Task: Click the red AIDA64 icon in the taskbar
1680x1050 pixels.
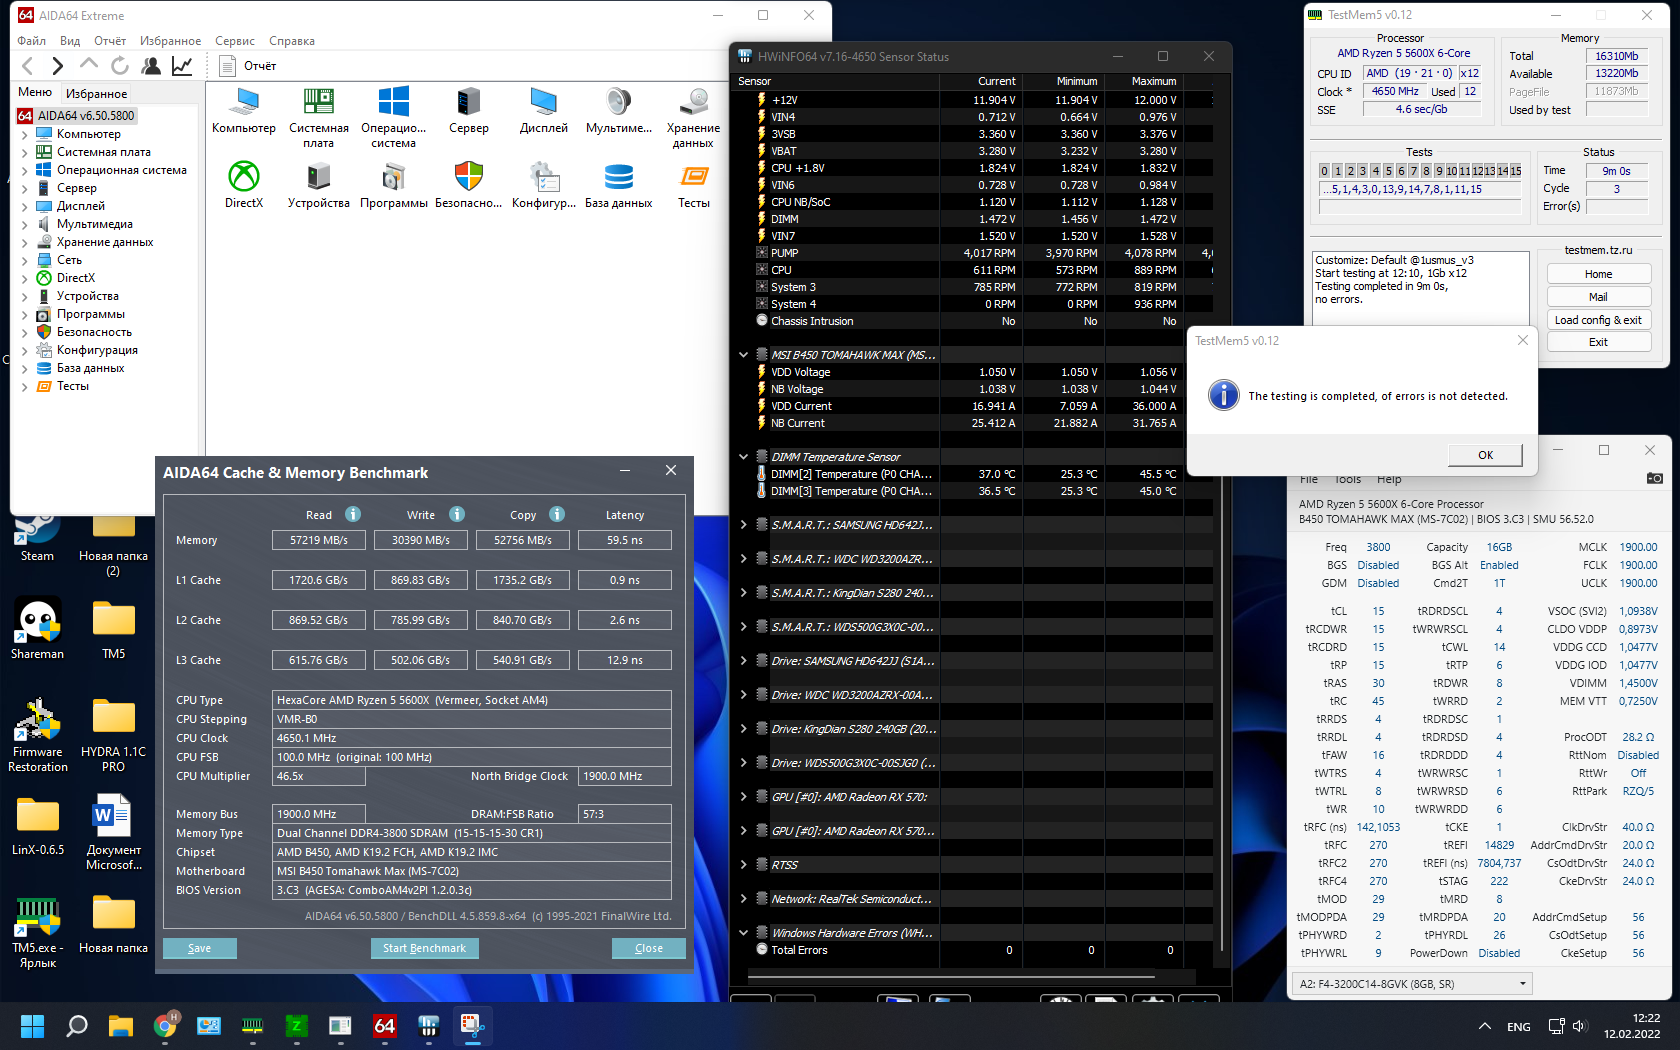Action: [x=385, y=1026]
